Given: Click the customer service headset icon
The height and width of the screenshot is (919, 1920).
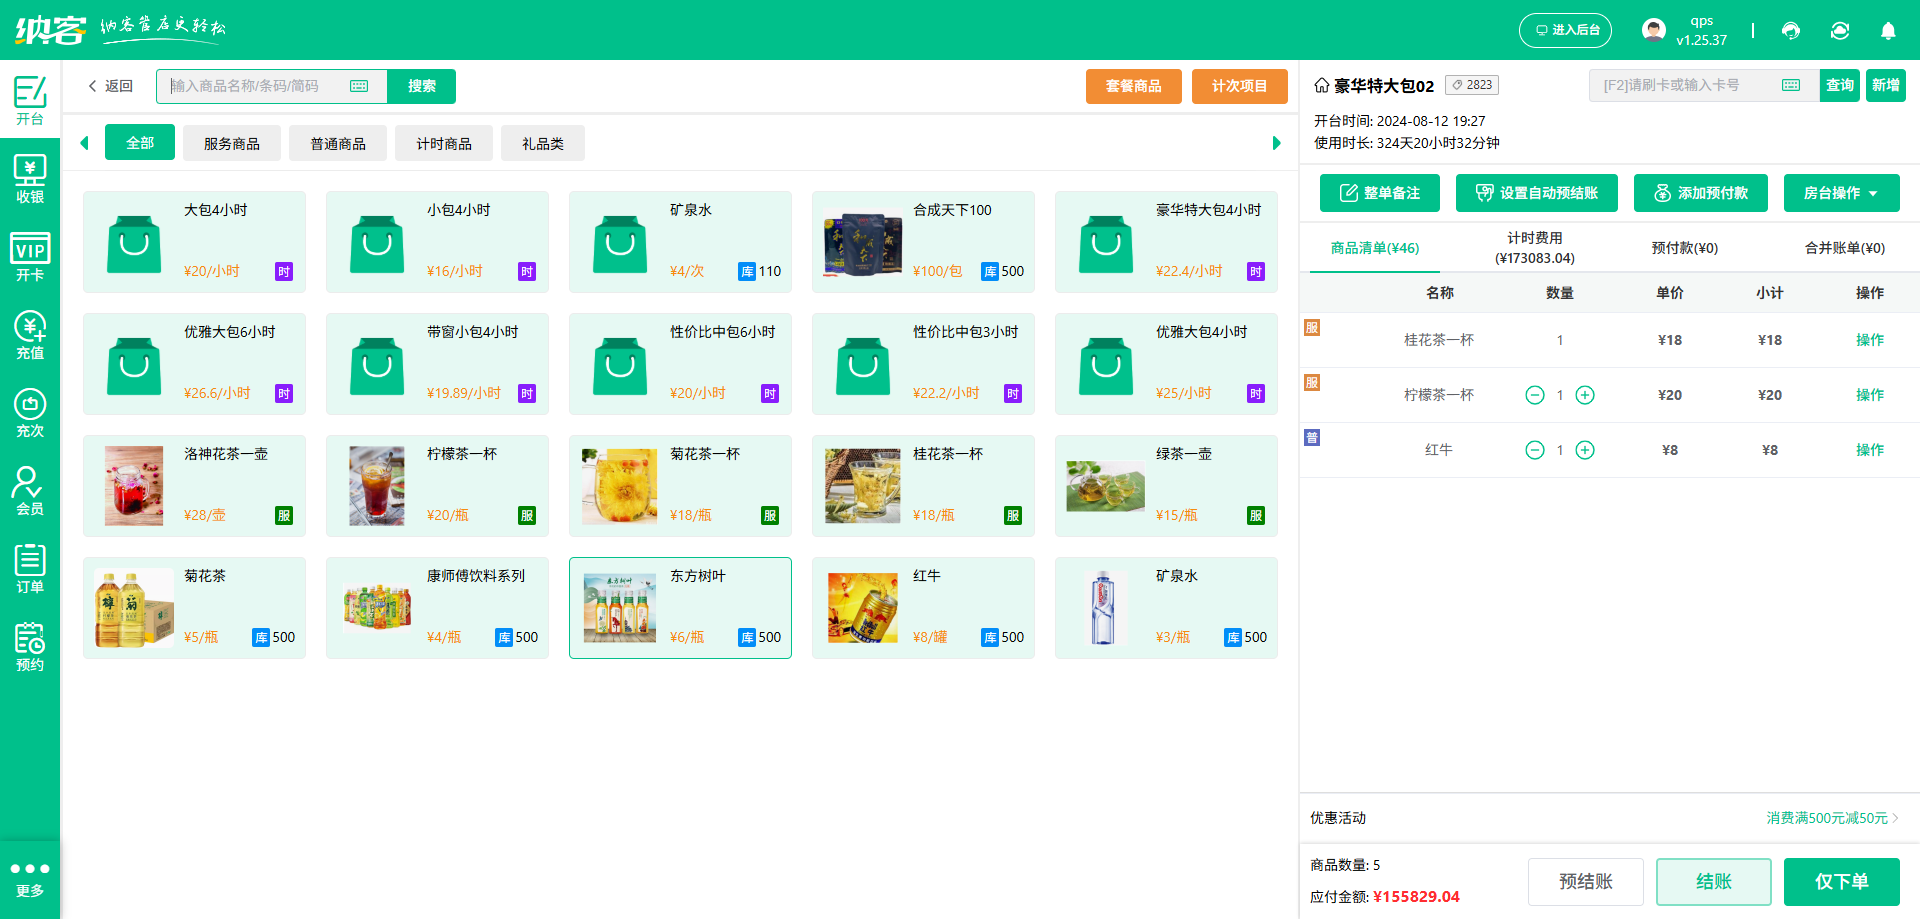Looking at the screenshot, I should [1791, 31].
